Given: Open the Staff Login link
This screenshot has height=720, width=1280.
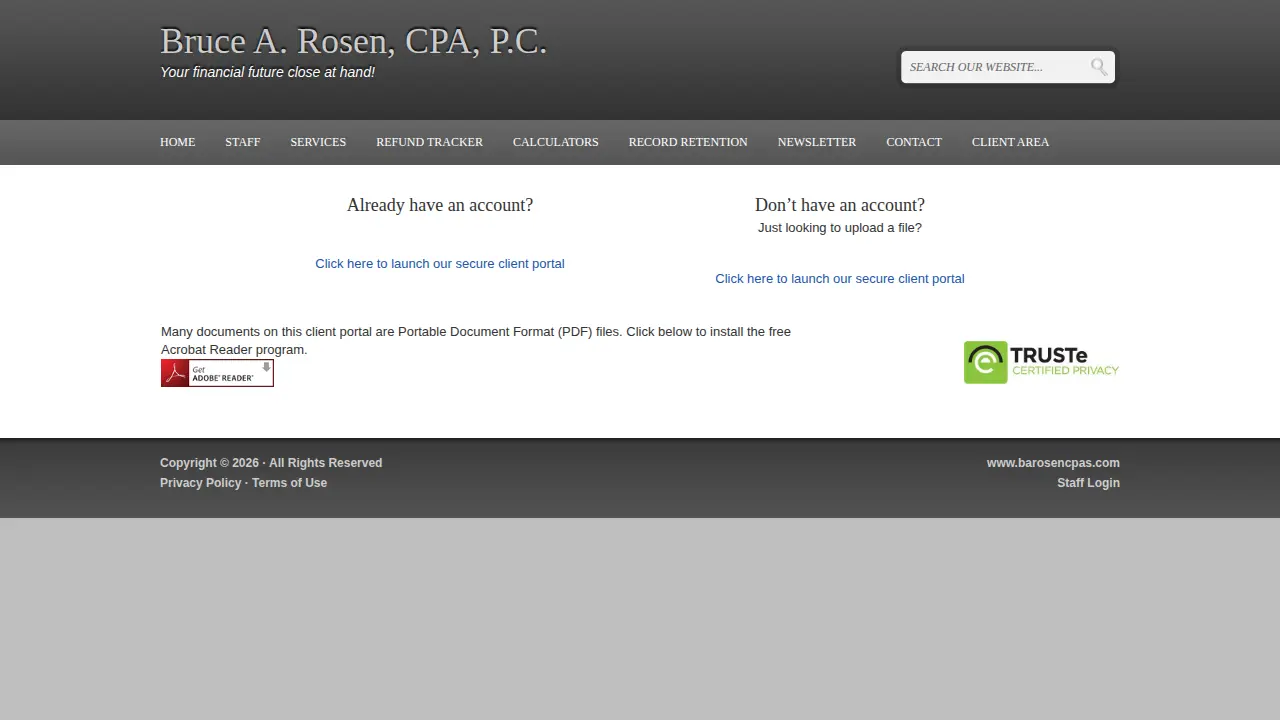Looking at the screenshot, I should 1088,483.
